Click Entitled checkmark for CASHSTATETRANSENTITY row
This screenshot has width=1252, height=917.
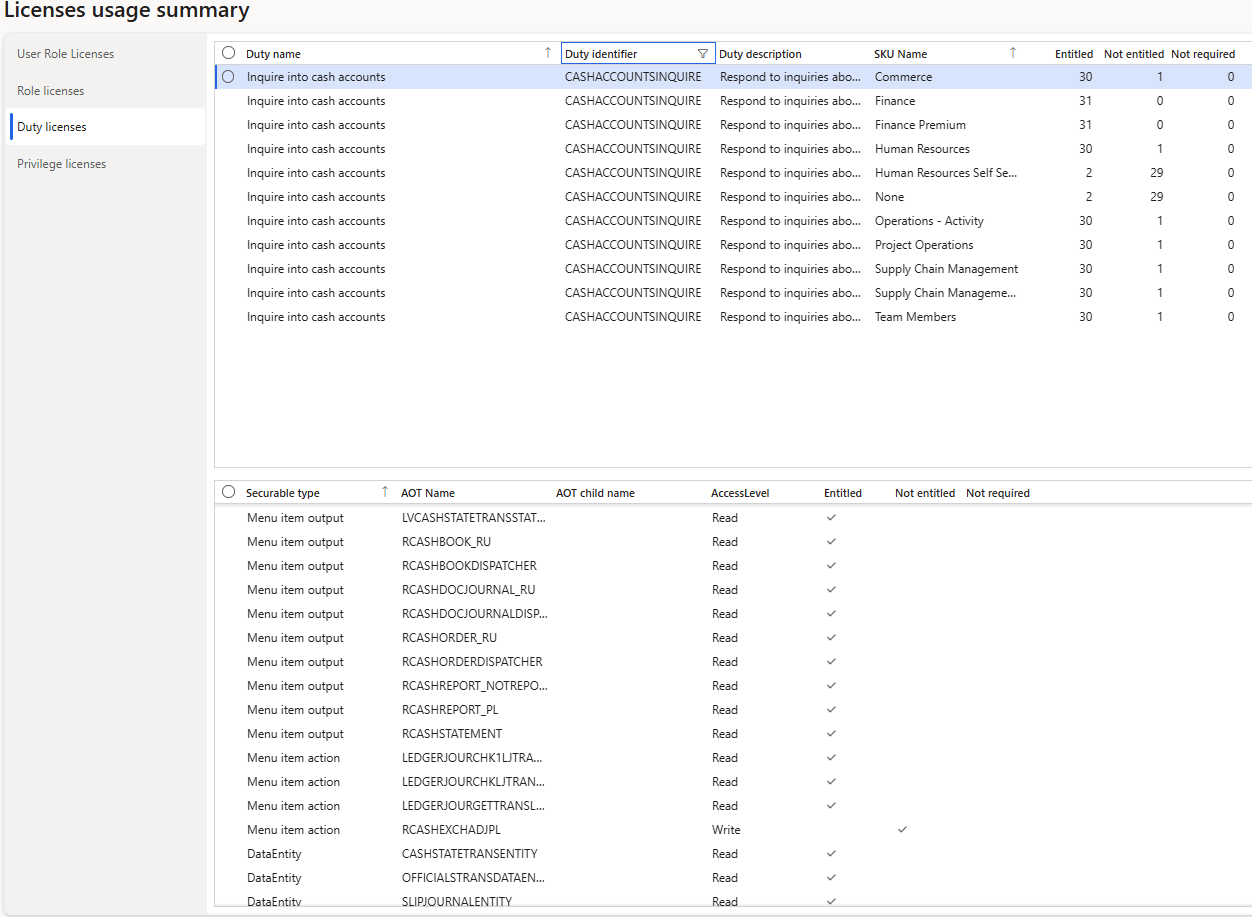coord(831,854)
